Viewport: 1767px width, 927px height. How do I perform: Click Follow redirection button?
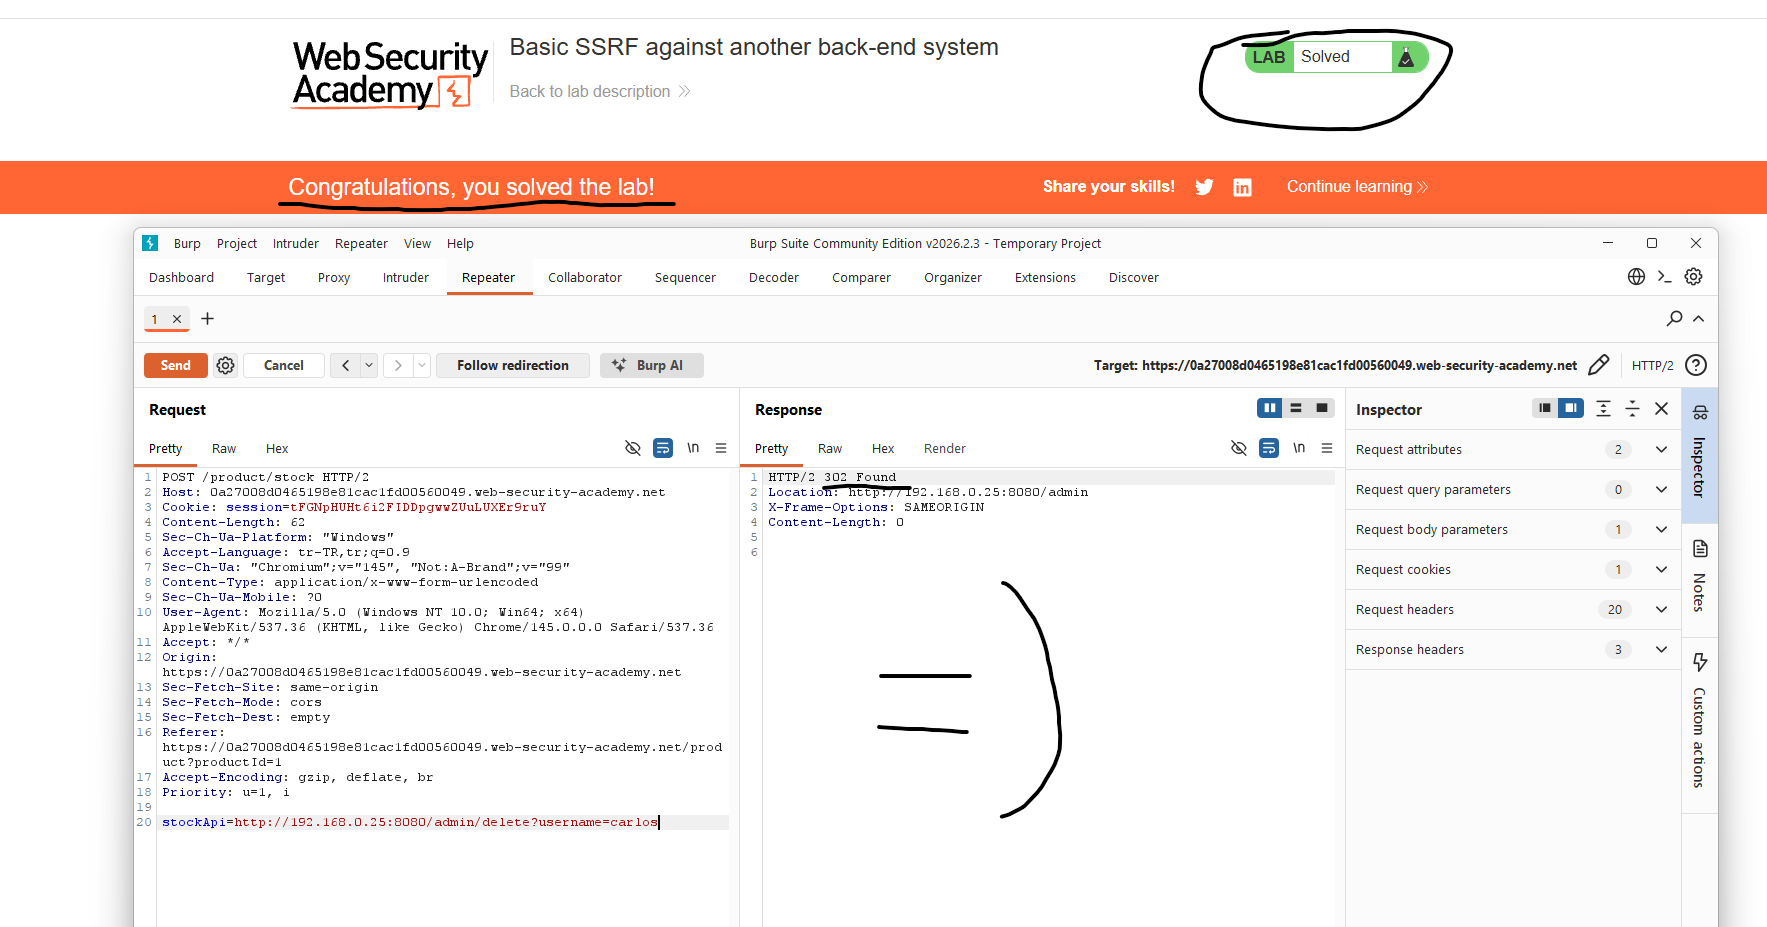[513, 366]
